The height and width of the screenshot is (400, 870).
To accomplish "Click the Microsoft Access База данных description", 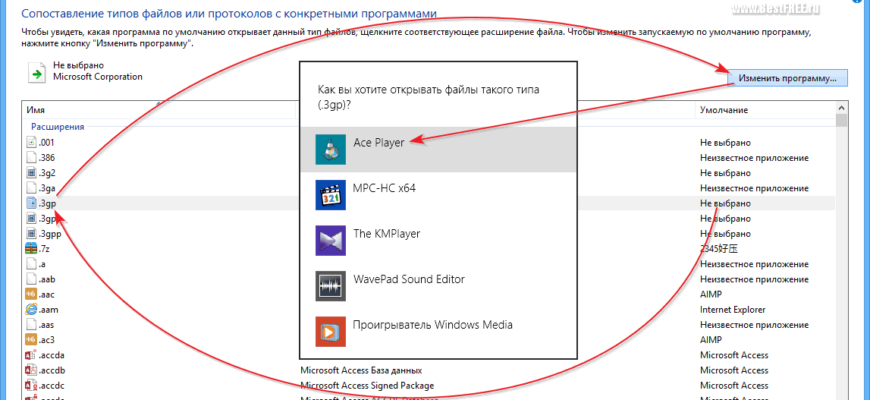I will point(361,370).
